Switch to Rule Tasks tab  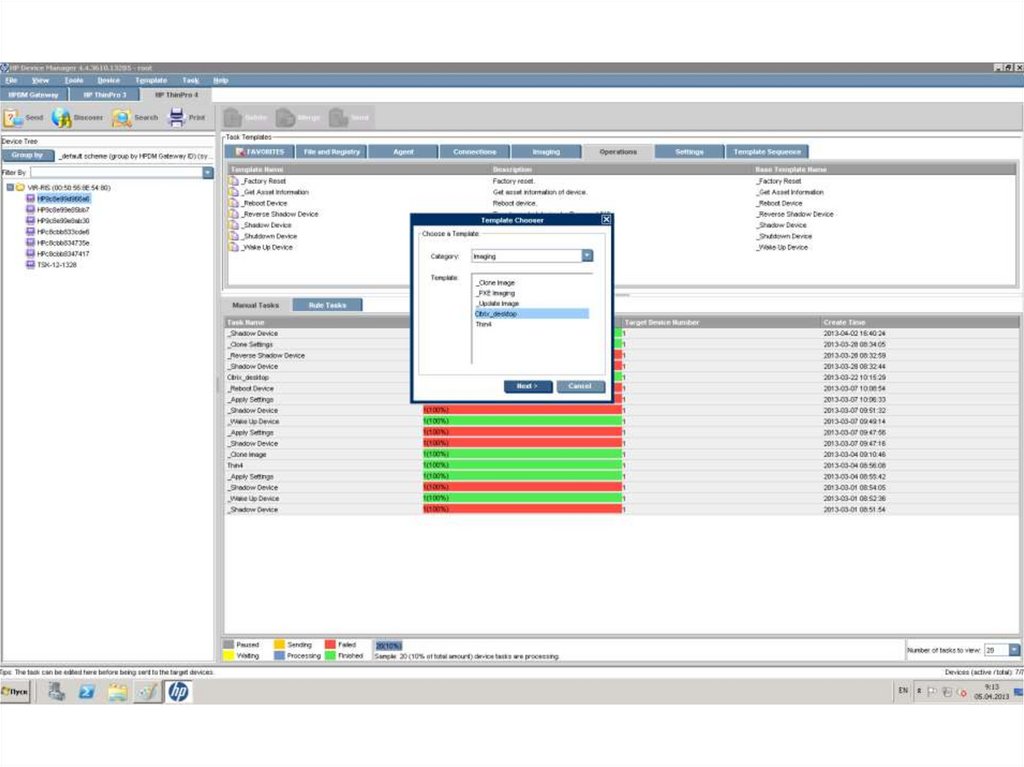click(x=327, y=305)
